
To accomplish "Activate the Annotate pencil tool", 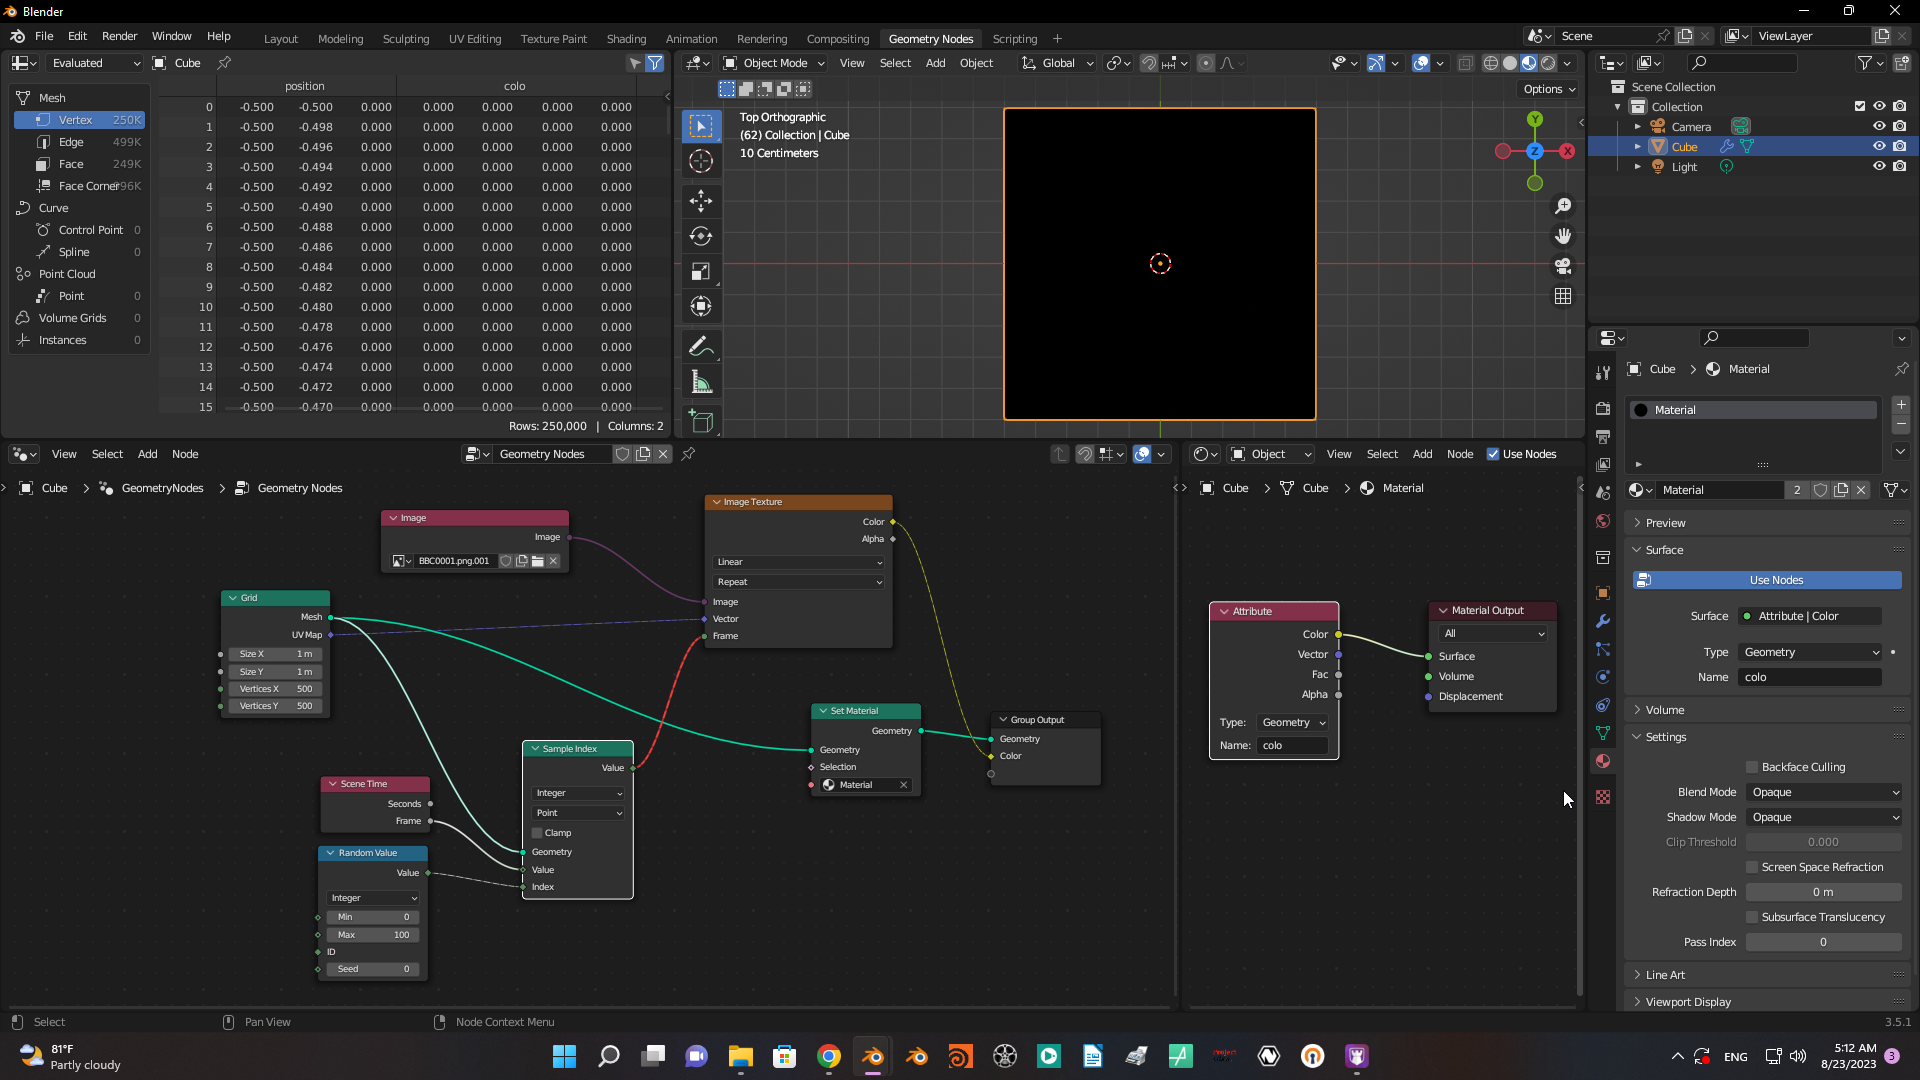I will coord(701,347).
